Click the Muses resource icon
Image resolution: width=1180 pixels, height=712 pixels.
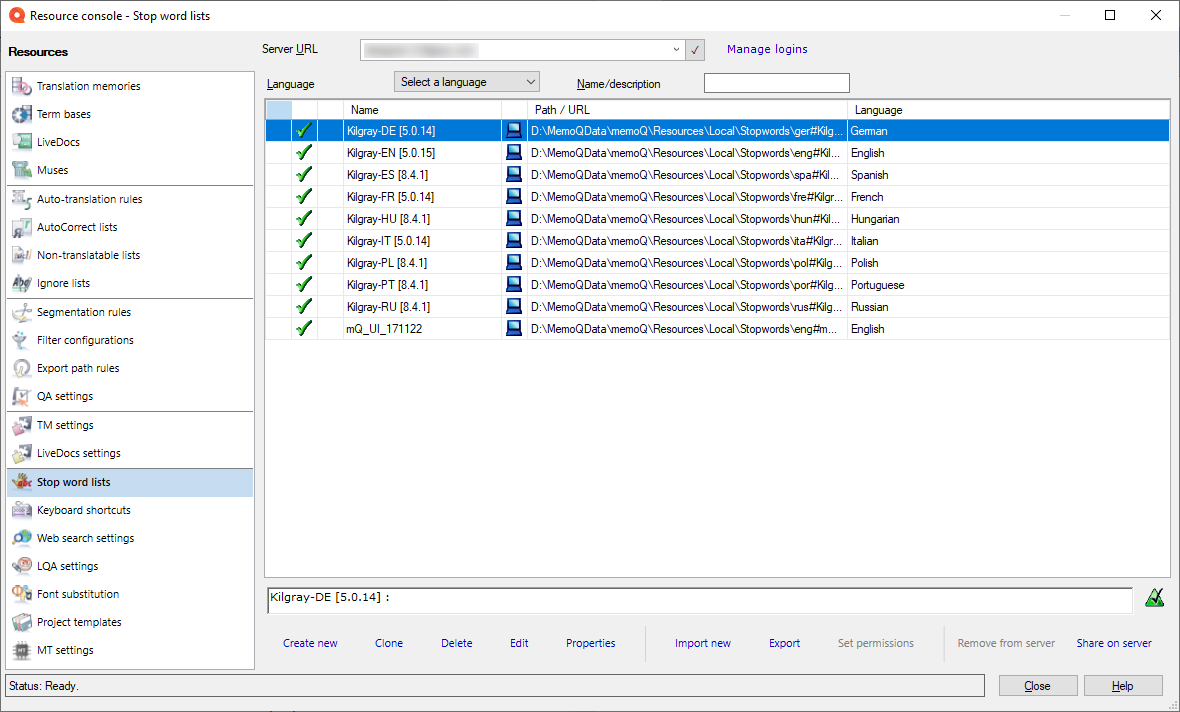(21, 171)
